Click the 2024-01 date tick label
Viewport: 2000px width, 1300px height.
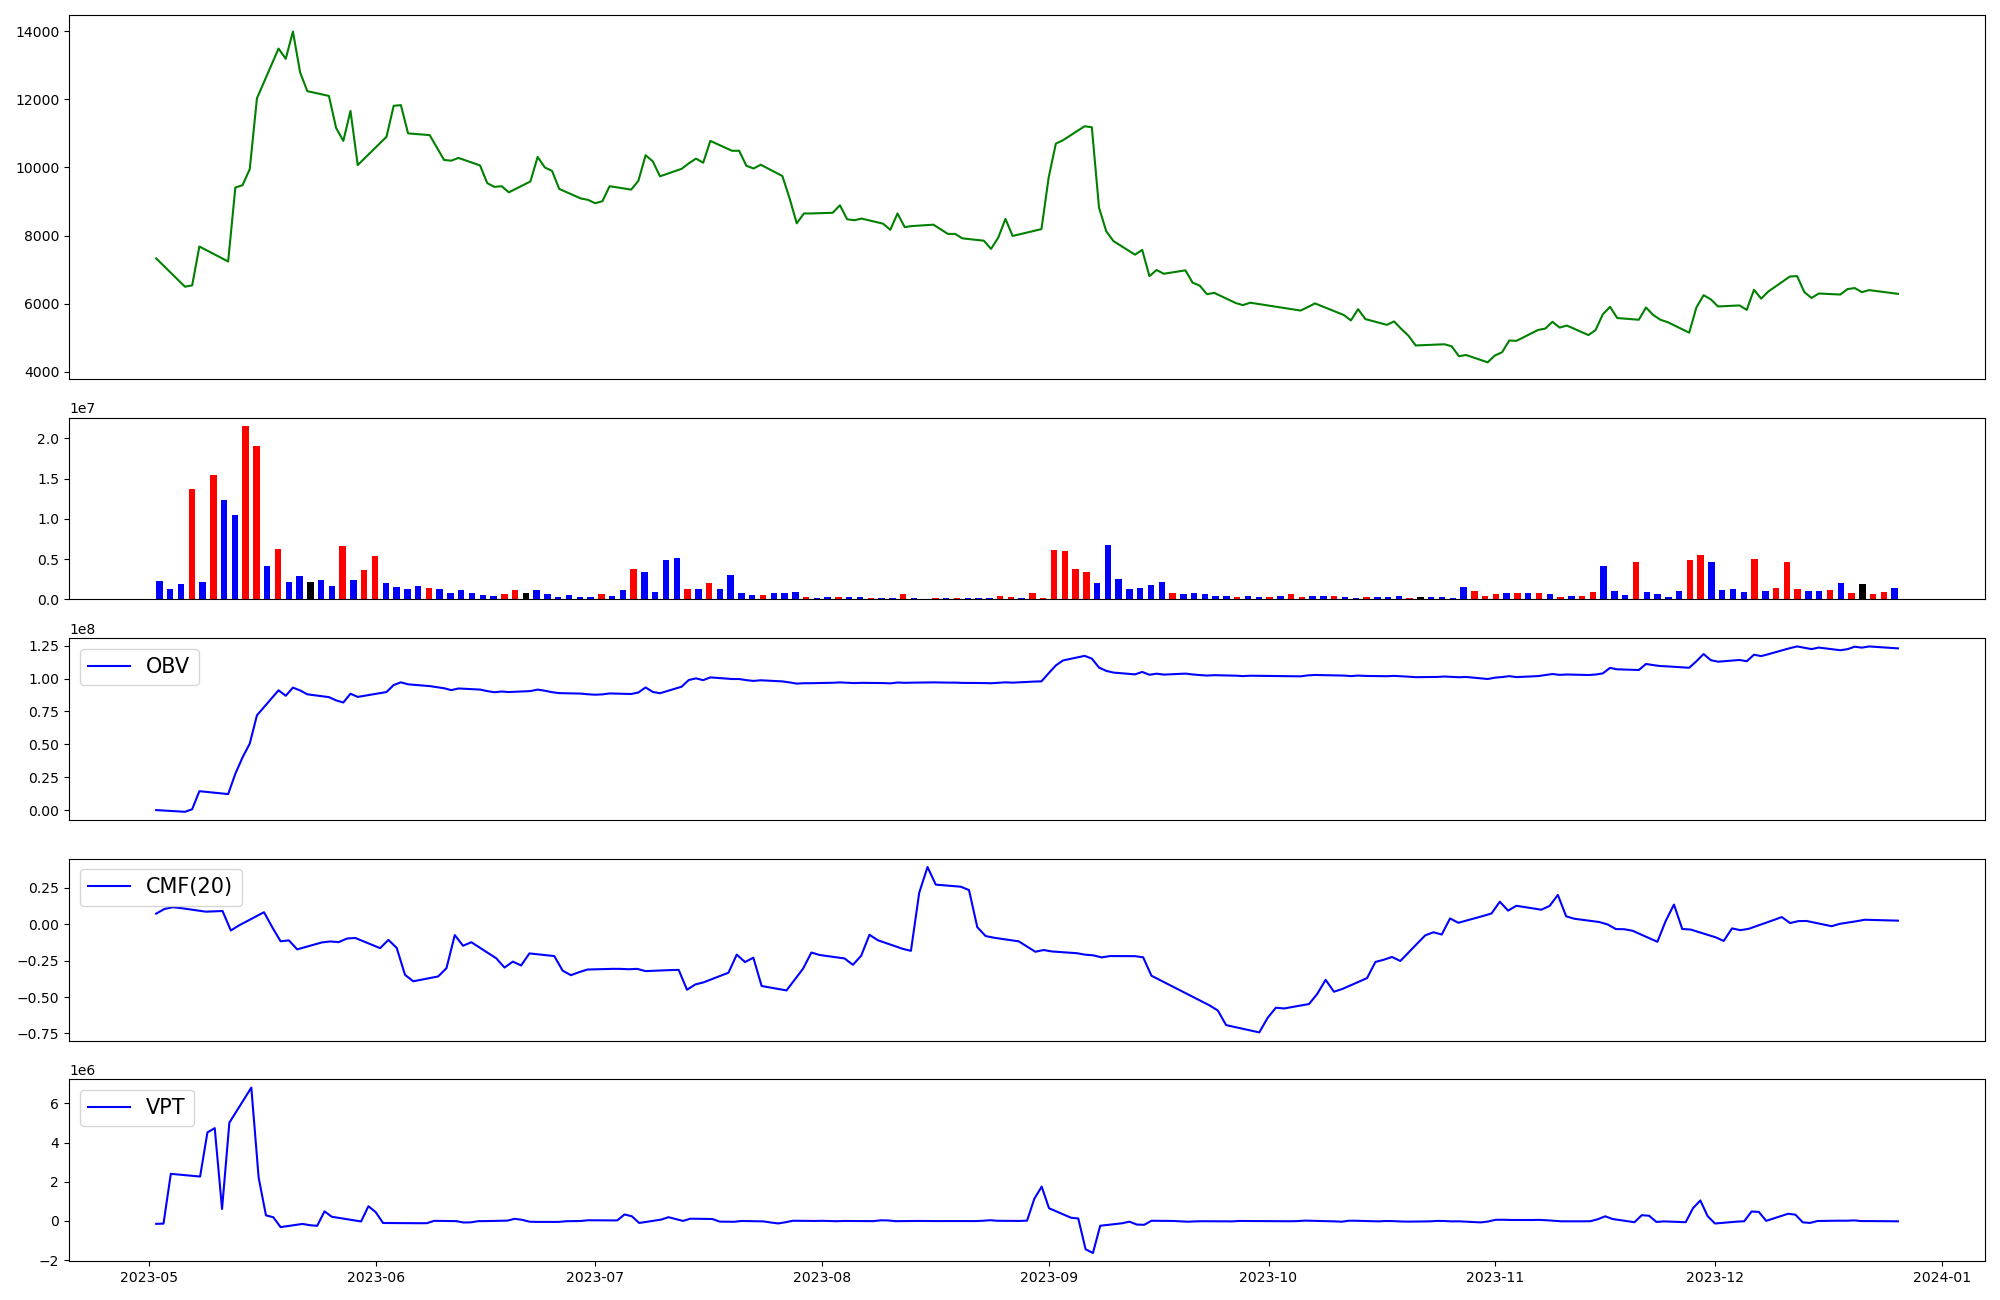1942,1277
